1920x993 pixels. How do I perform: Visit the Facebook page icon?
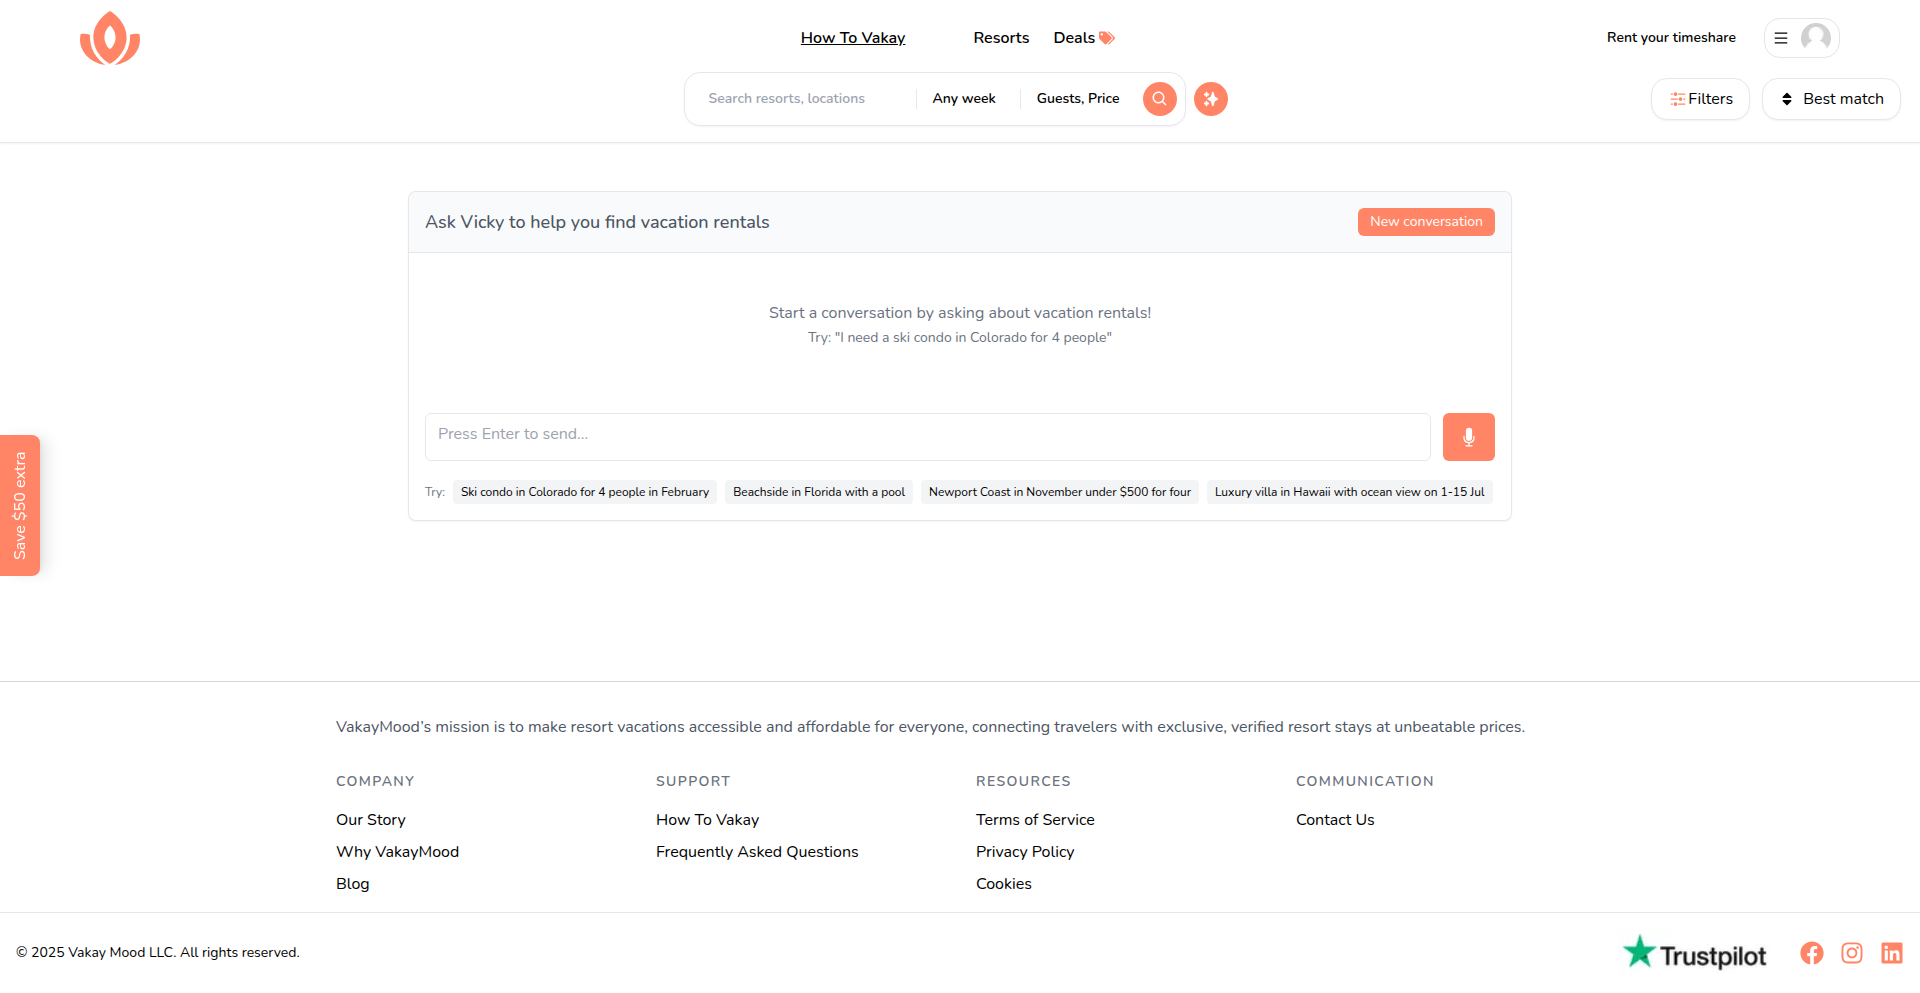click(x=1811, y=953)
